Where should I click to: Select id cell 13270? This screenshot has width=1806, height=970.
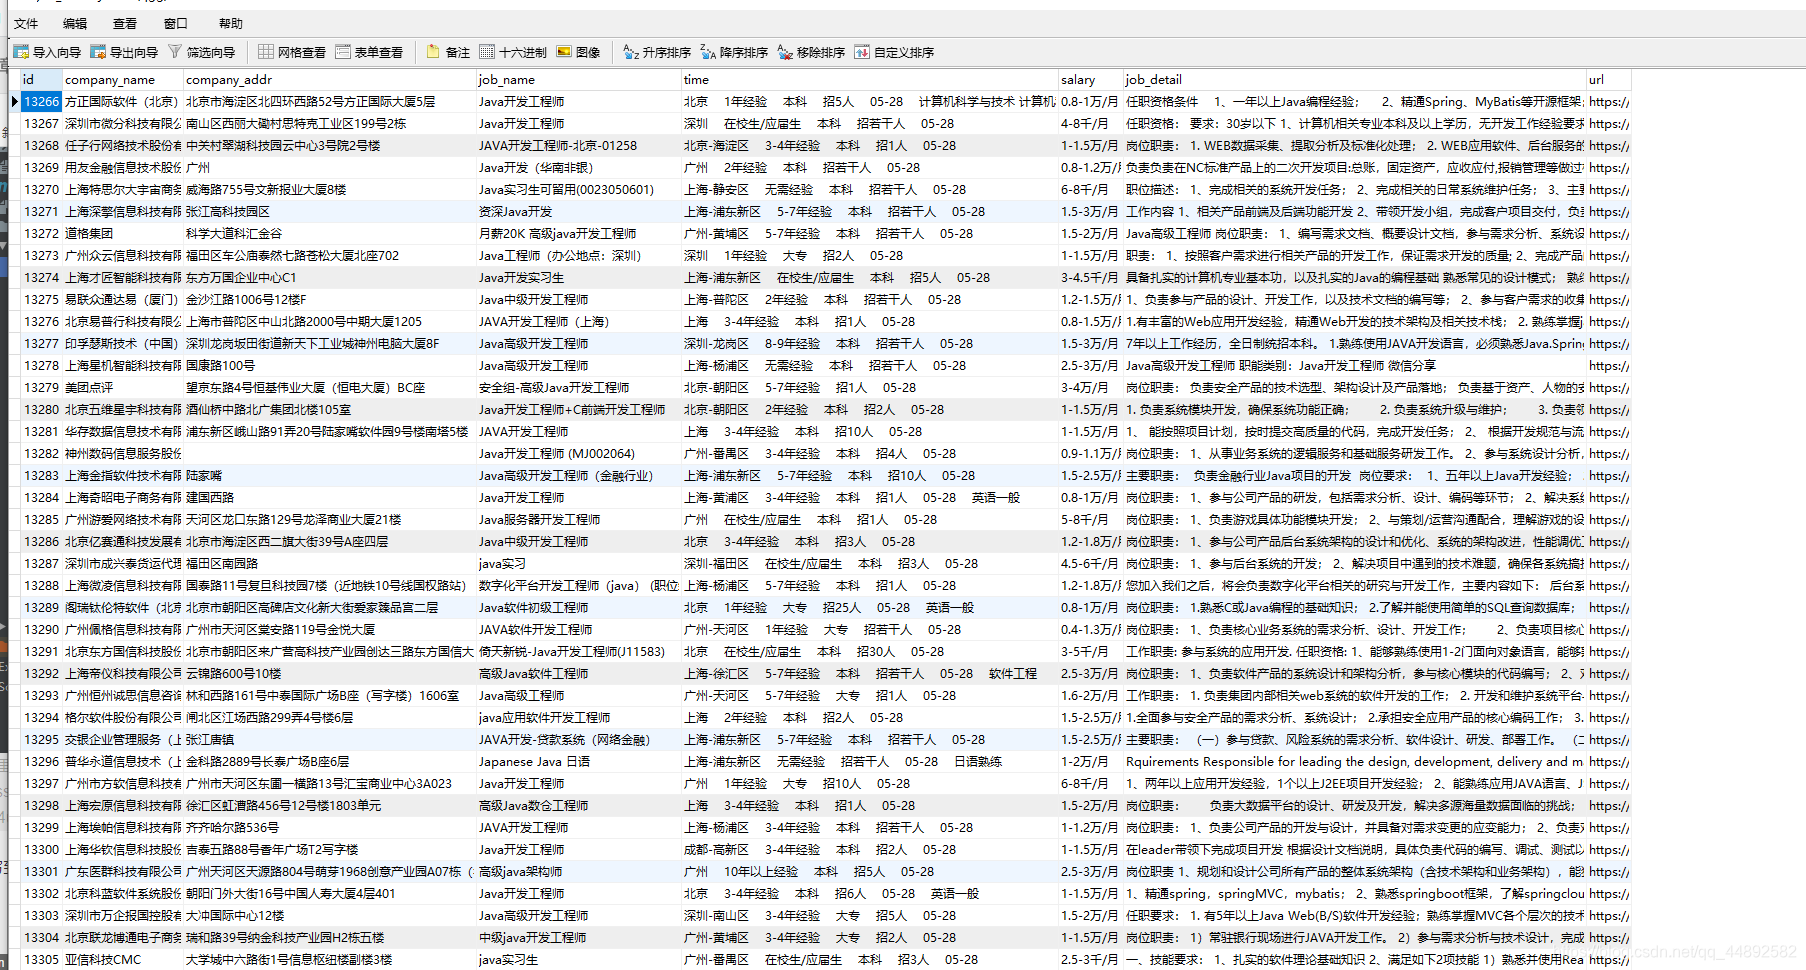pyautogui.click(x=41, y=189)
